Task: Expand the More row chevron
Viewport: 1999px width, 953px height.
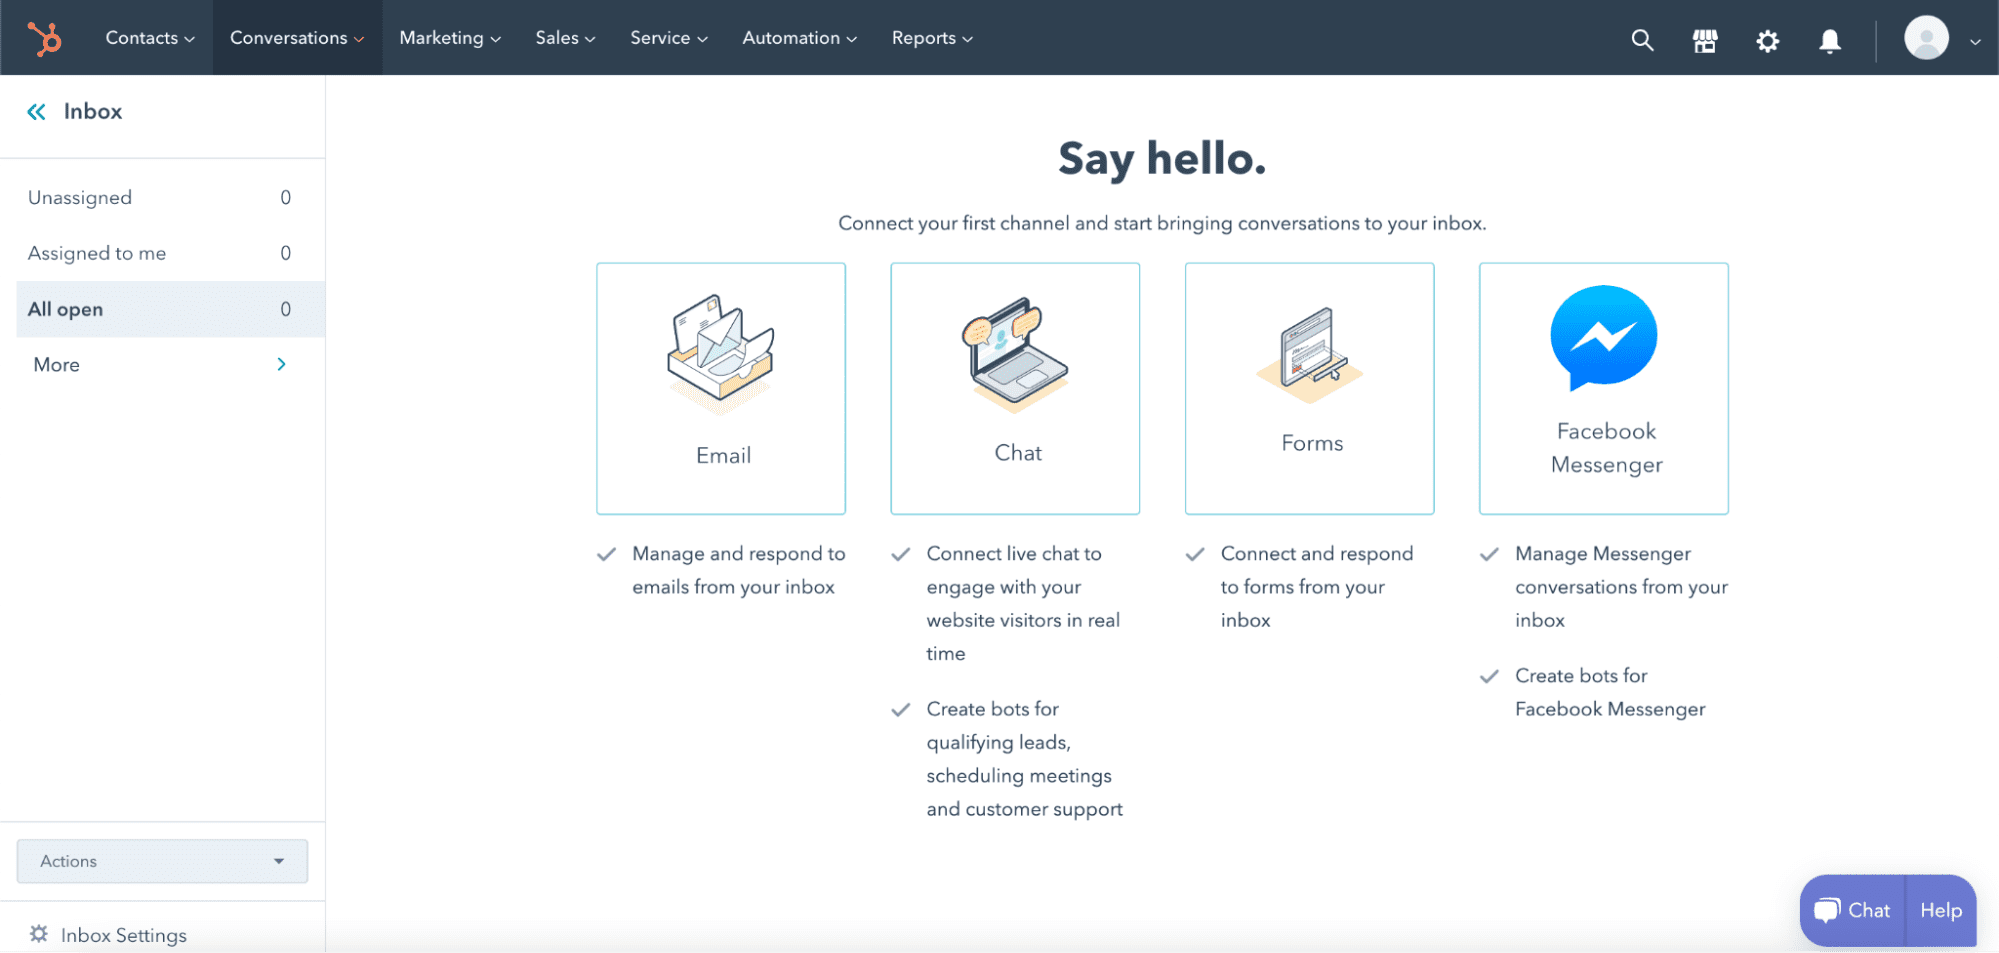Action: click(x=281, y=365)
